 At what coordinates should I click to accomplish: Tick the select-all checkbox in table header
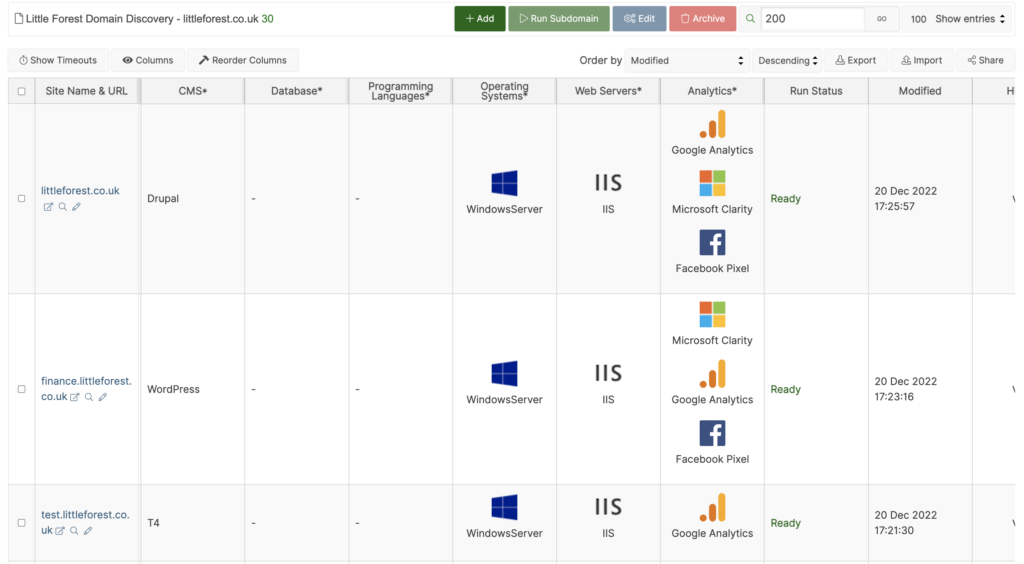point(22,91)
